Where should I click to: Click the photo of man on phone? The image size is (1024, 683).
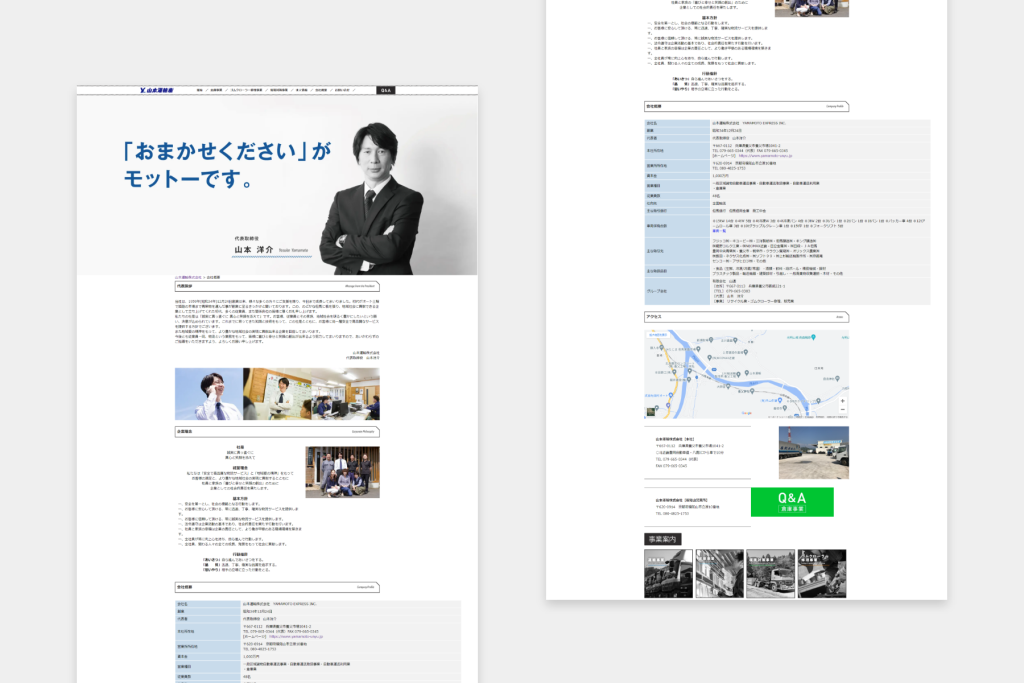click(208, 394)
